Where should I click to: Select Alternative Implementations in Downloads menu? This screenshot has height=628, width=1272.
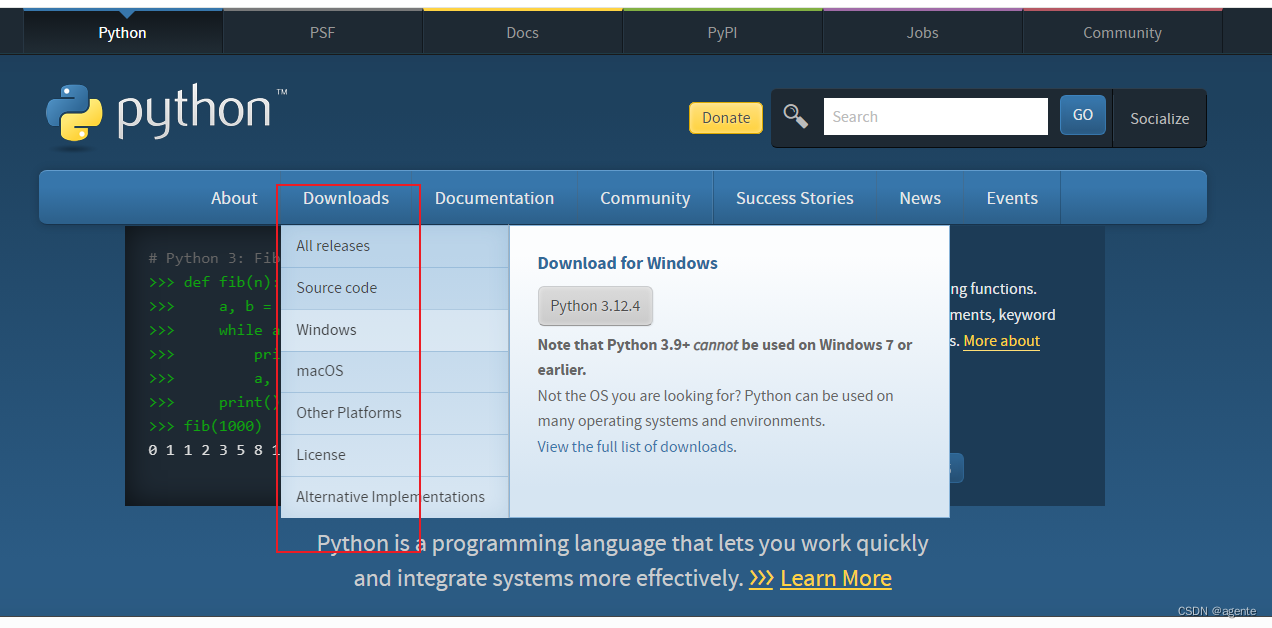coord(395,497)
